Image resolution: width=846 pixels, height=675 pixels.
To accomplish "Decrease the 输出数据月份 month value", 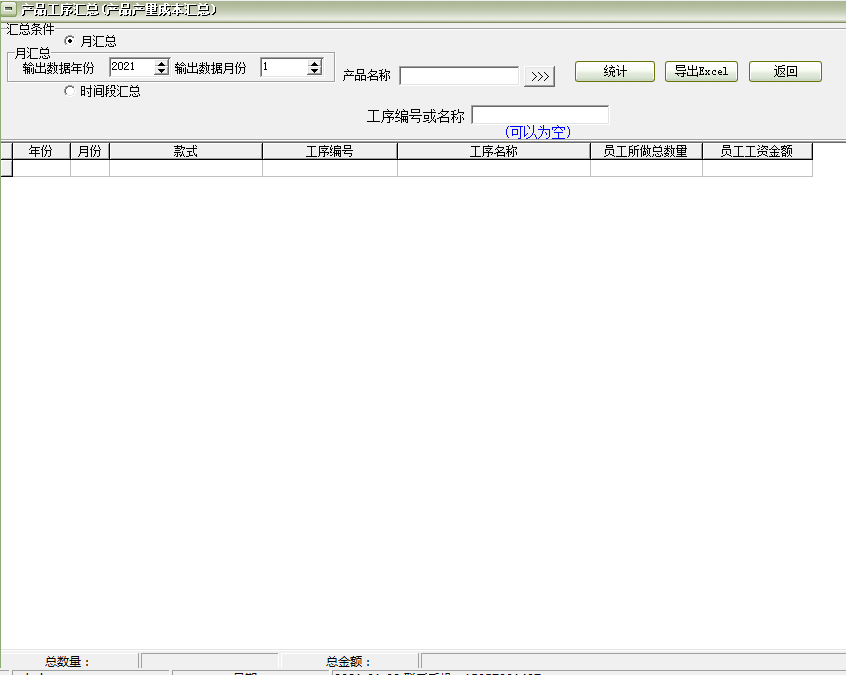I will pos(314,71).
